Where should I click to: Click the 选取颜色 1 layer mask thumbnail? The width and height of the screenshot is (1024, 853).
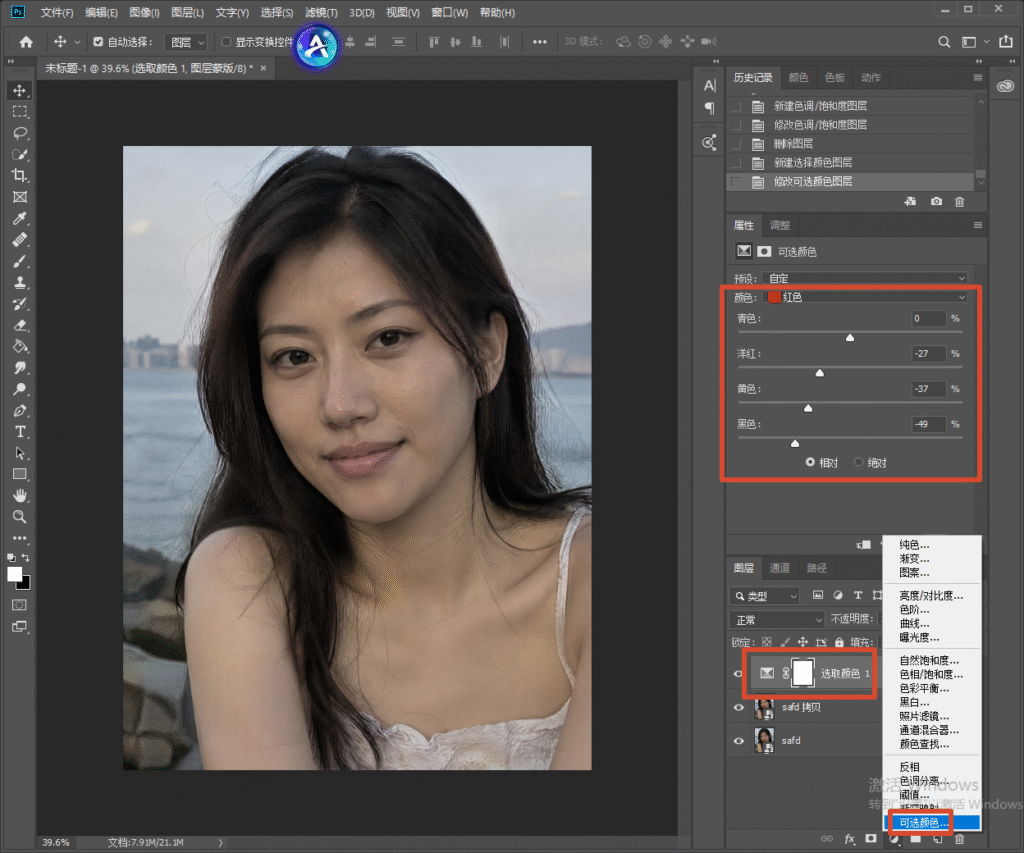tap(803, 673)
